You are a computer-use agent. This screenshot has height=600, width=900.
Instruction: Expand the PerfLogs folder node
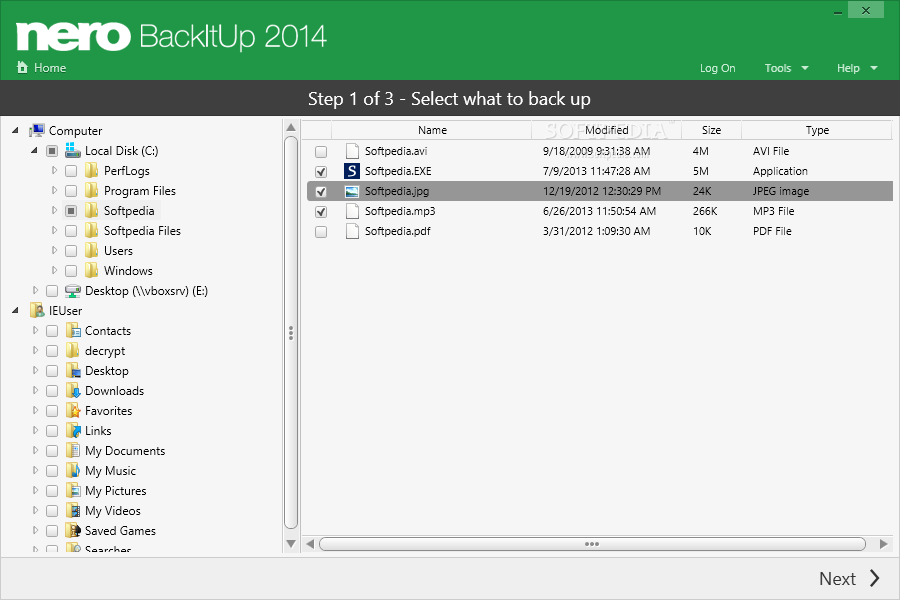[54, 171]
